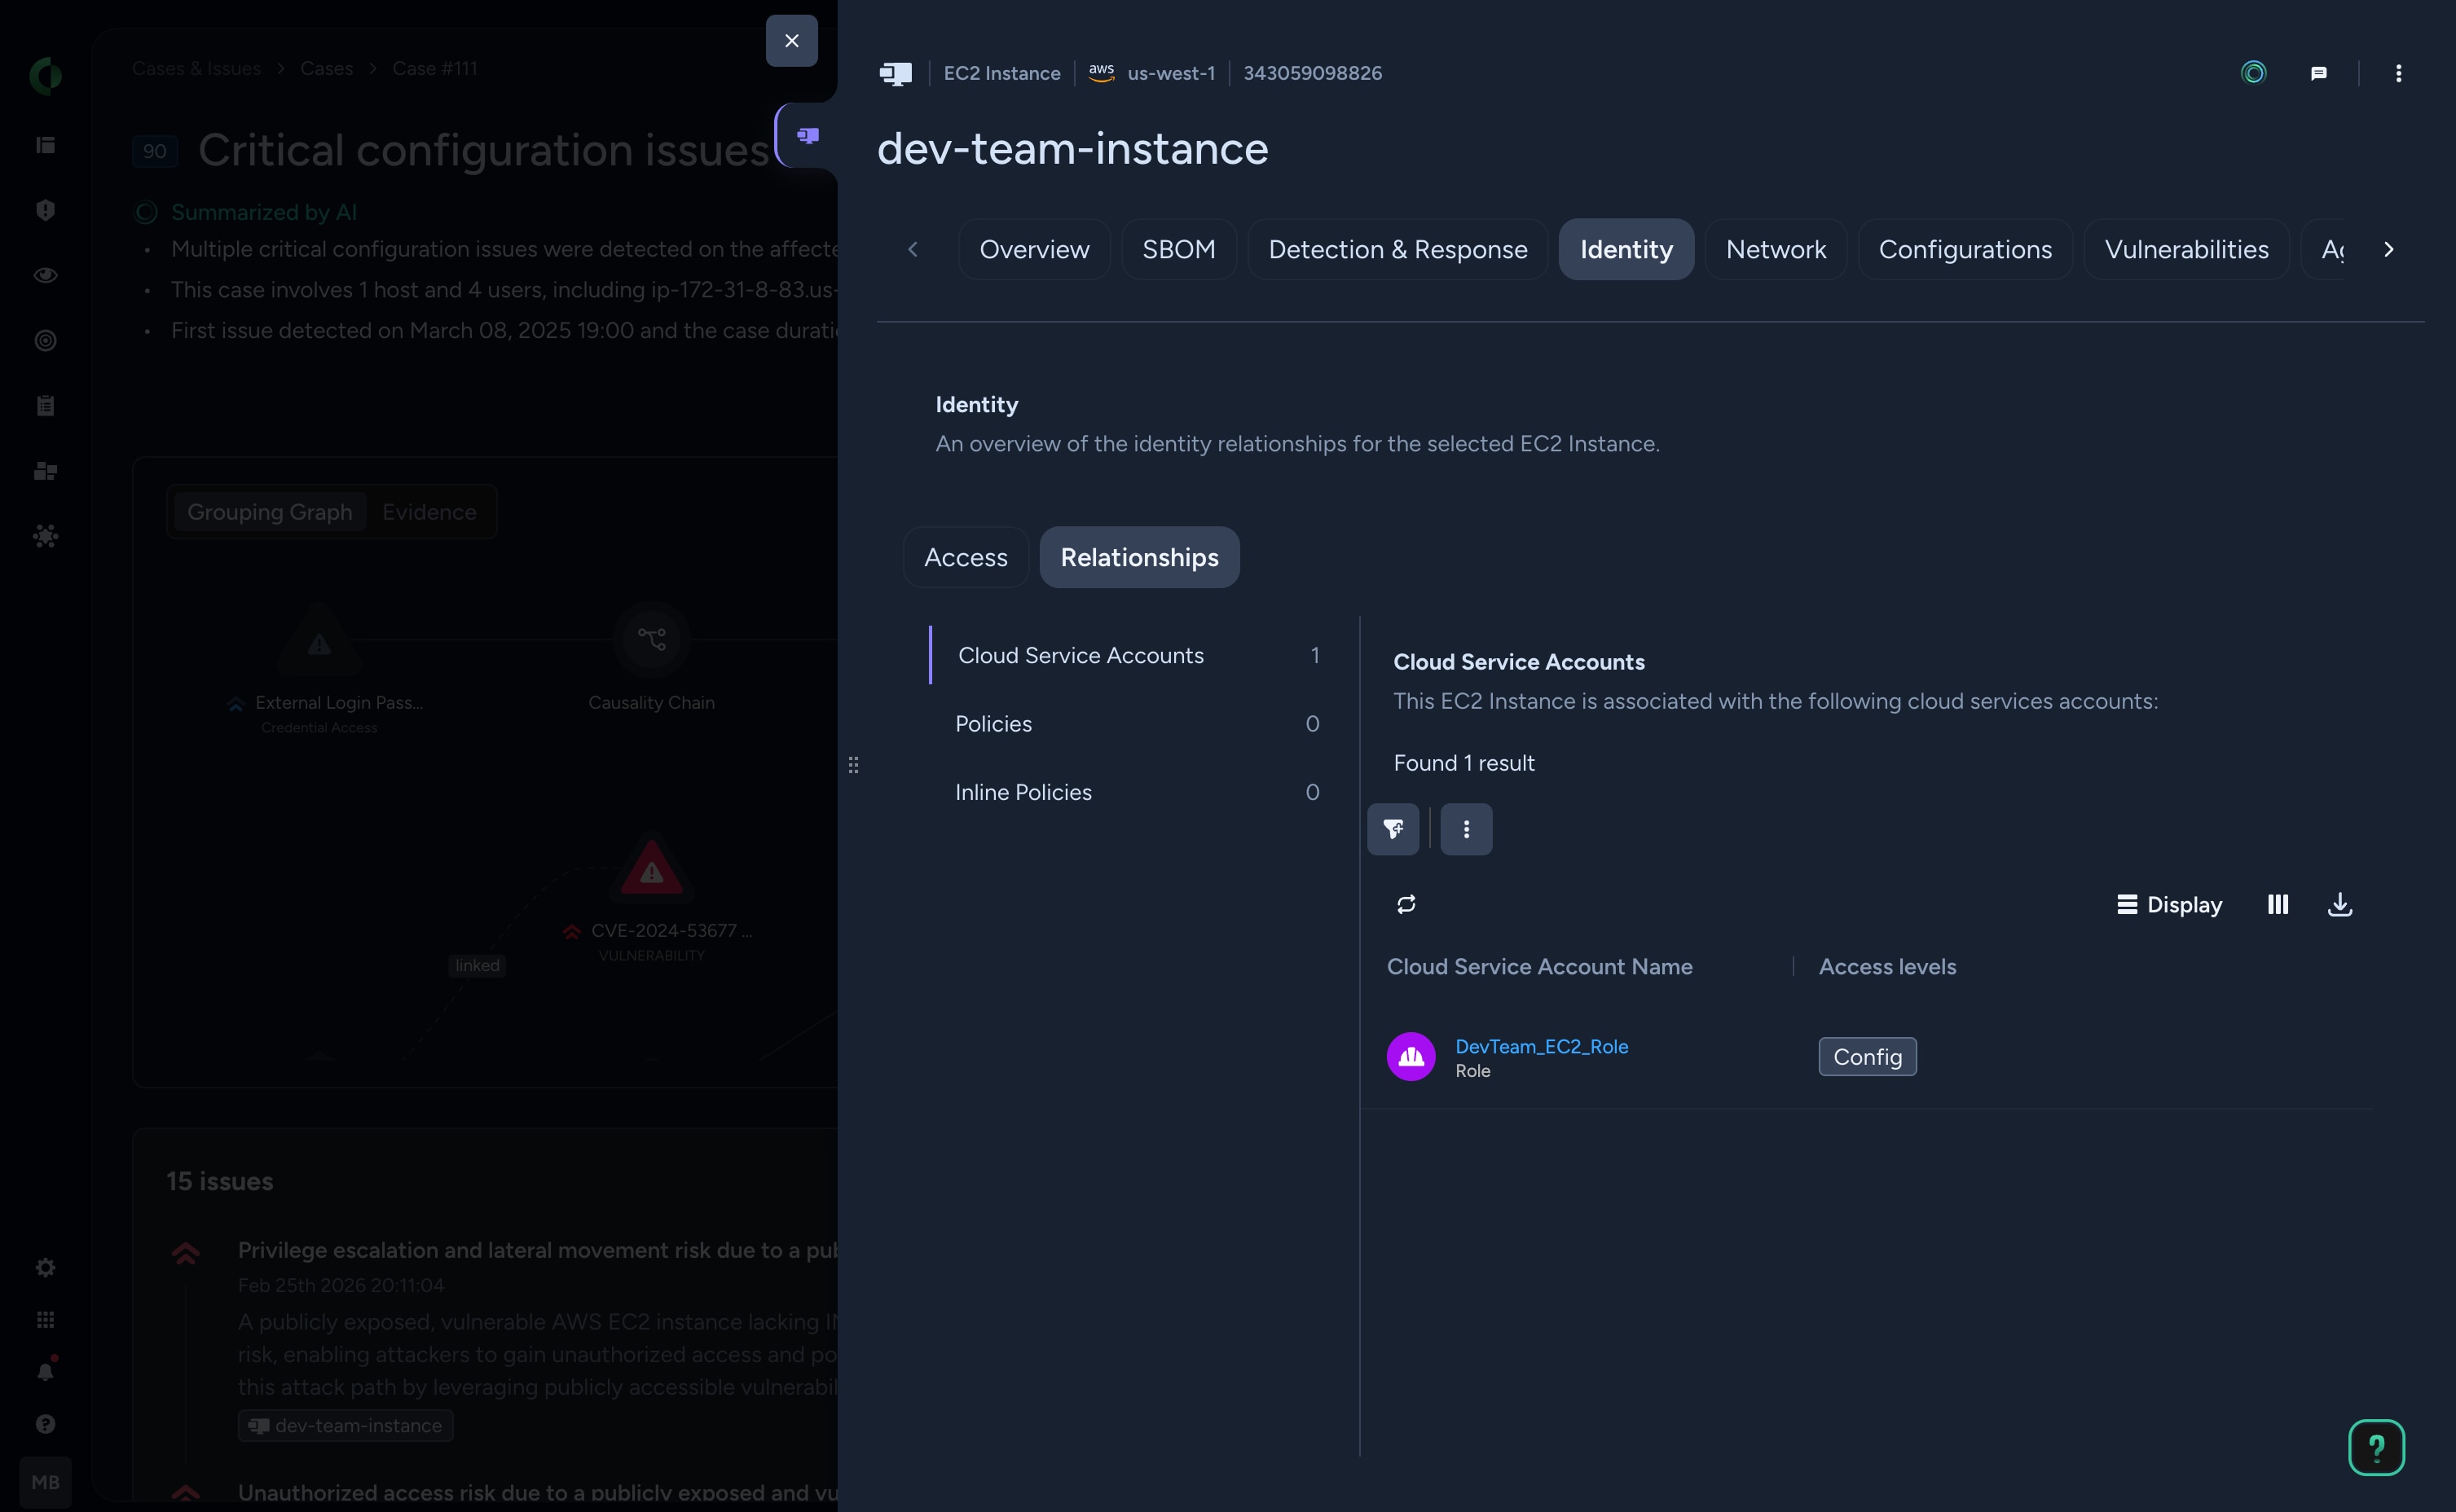Click the panel resize drag handle
Viewport: 2456px width, 1512px height.
point(853,765)
